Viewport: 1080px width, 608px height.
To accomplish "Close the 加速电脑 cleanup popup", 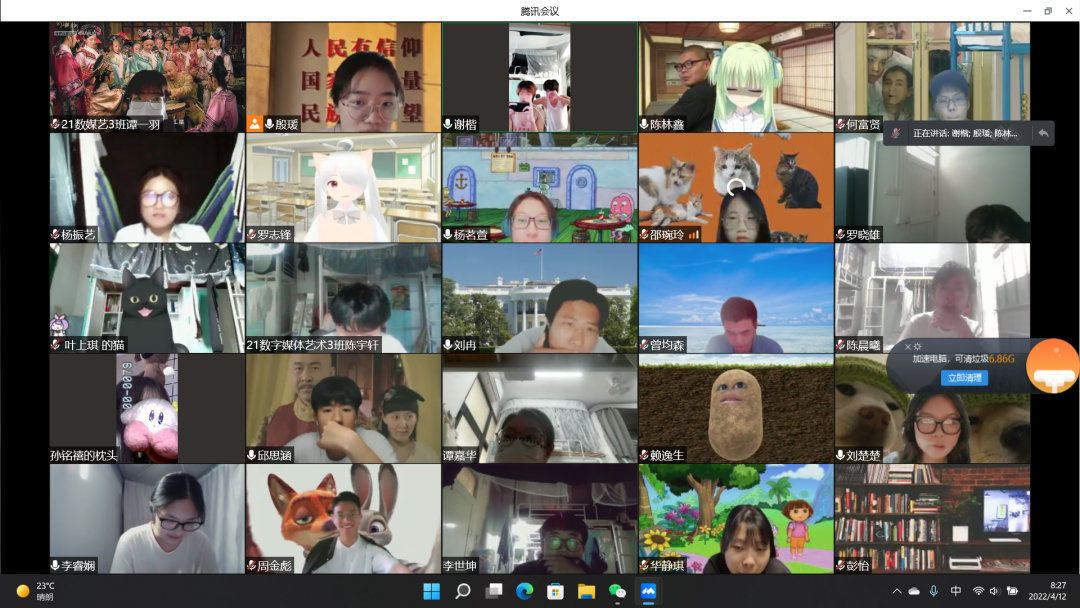I will point(907,347).
